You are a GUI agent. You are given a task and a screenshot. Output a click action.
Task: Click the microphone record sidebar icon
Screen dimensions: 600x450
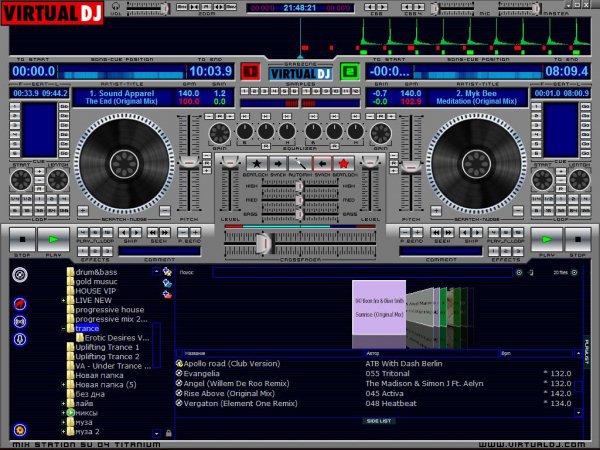tap(20, 339)
